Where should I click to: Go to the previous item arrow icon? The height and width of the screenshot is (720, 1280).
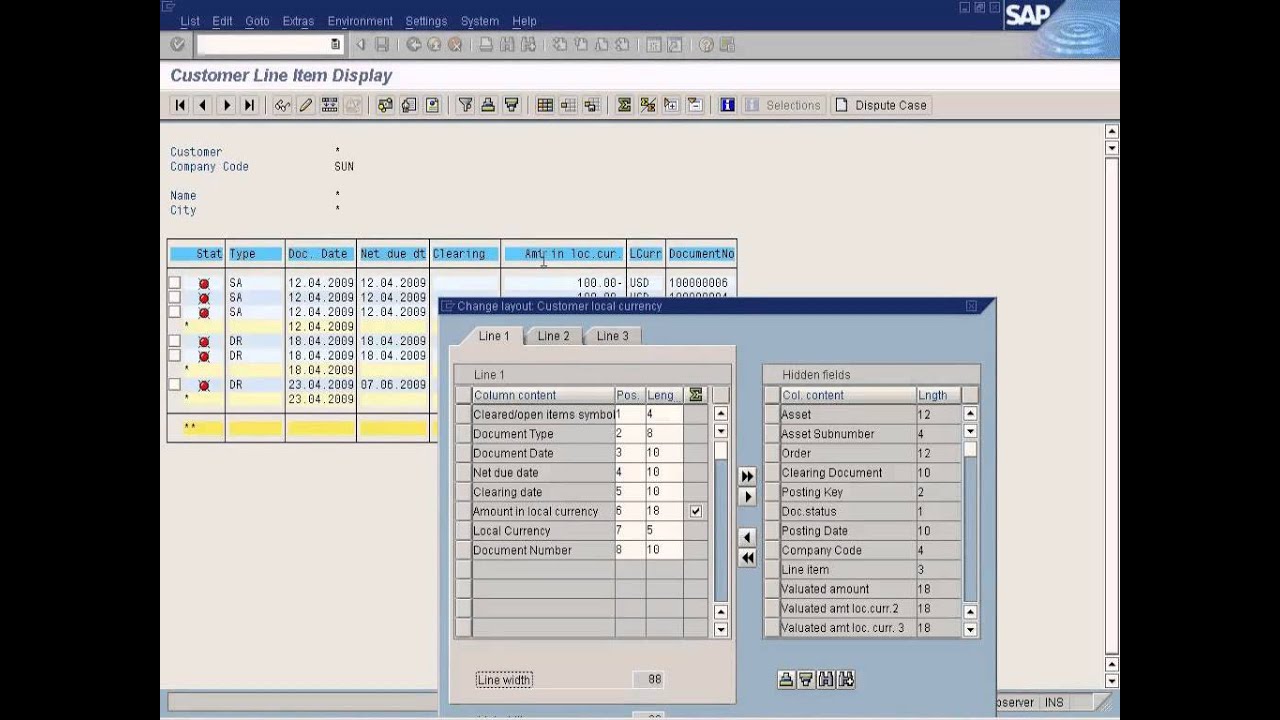click(x=203, y=105)
